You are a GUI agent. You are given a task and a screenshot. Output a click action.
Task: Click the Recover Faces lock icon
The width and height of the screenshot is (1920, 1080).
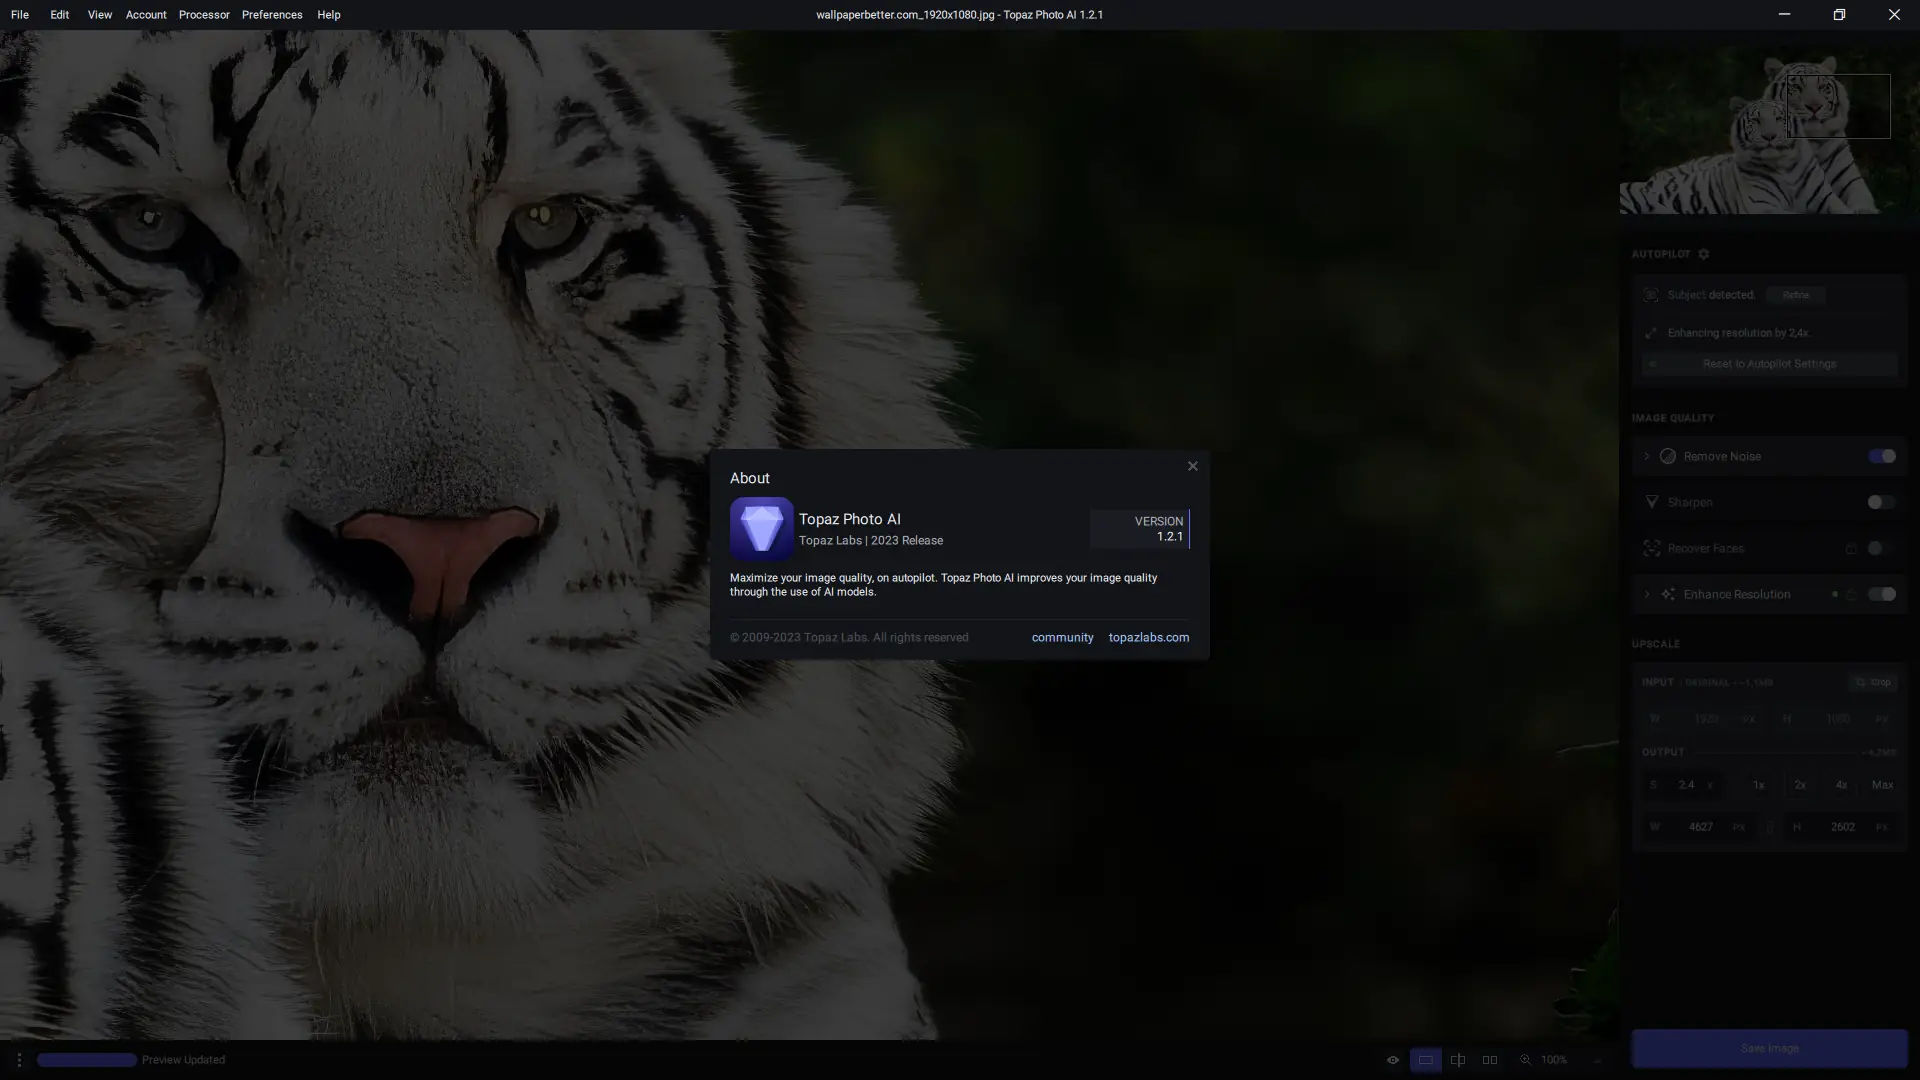coord(1850,548)
